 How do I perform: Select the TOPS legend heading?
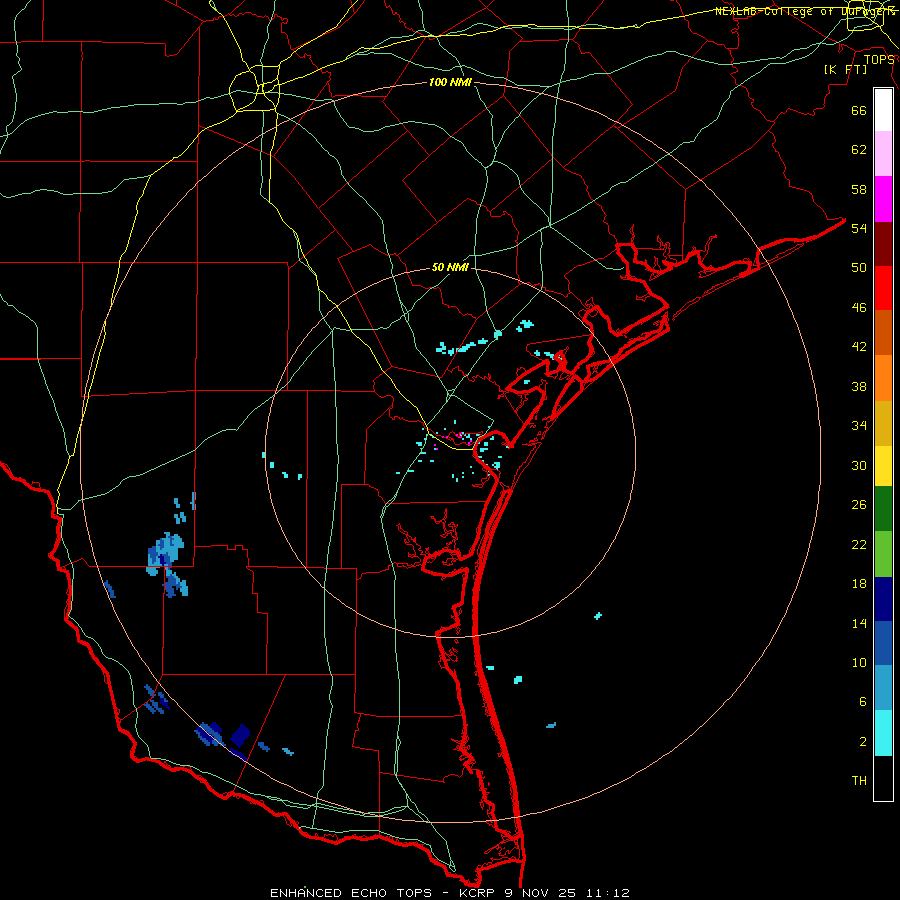pos(879,60)
